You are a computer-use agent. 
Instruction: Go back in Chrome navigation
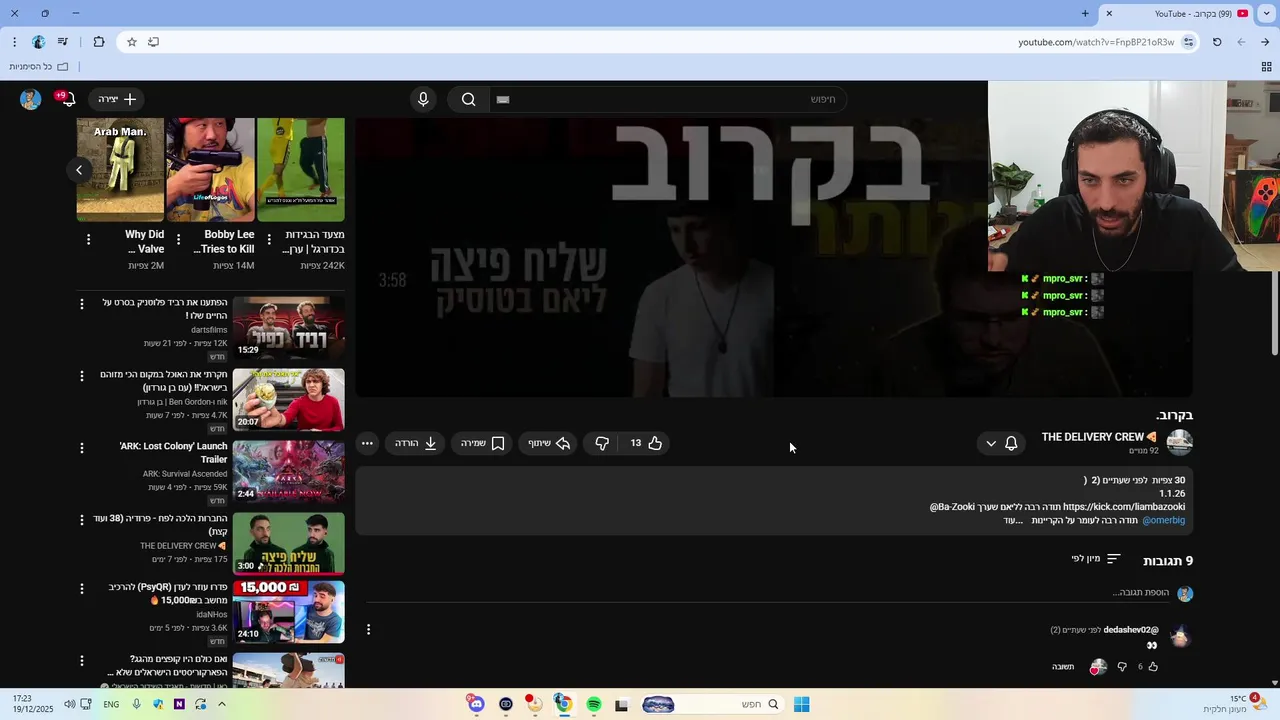pos(1265,42)
